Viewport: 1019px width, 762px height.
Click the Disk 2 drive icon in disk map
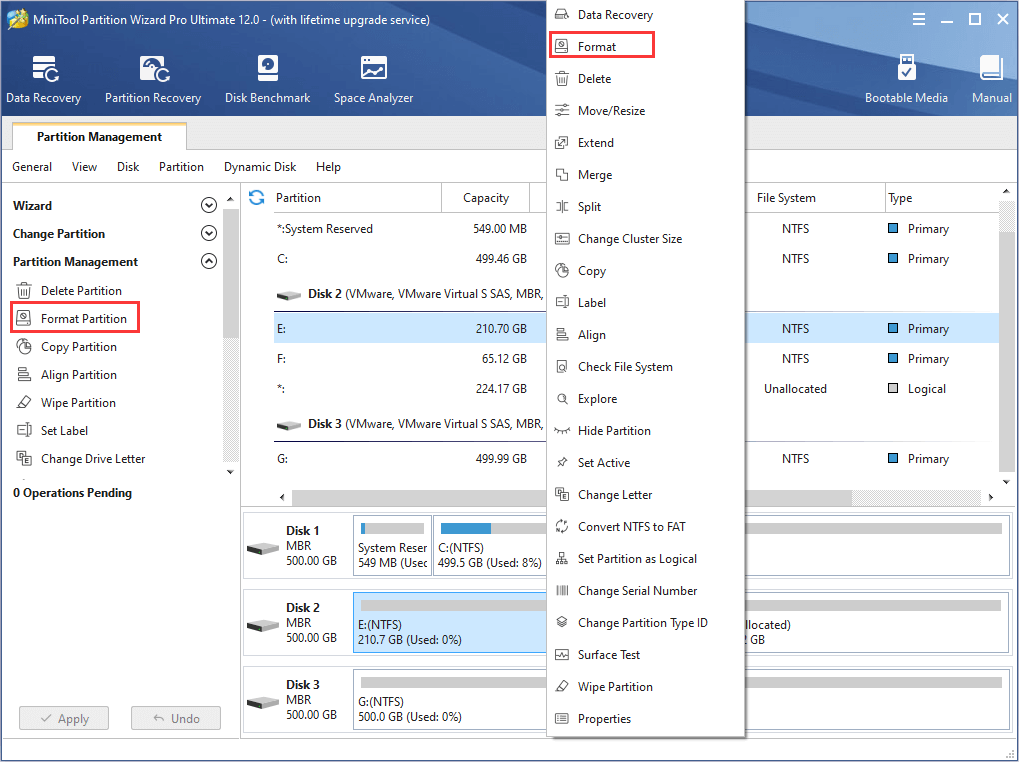pos(263,626)
